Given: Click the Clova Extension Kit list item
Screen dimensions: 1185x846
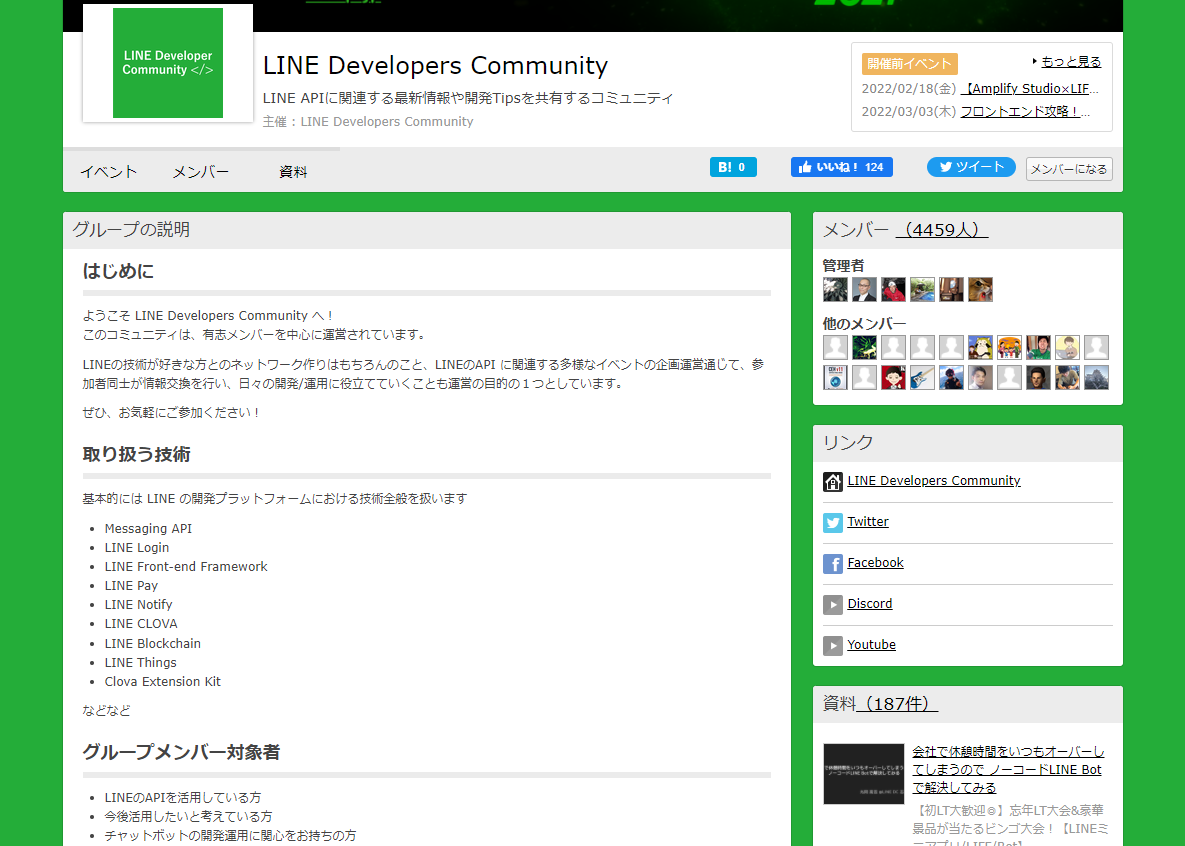Looking at the screenshot, I should (162, 681).
